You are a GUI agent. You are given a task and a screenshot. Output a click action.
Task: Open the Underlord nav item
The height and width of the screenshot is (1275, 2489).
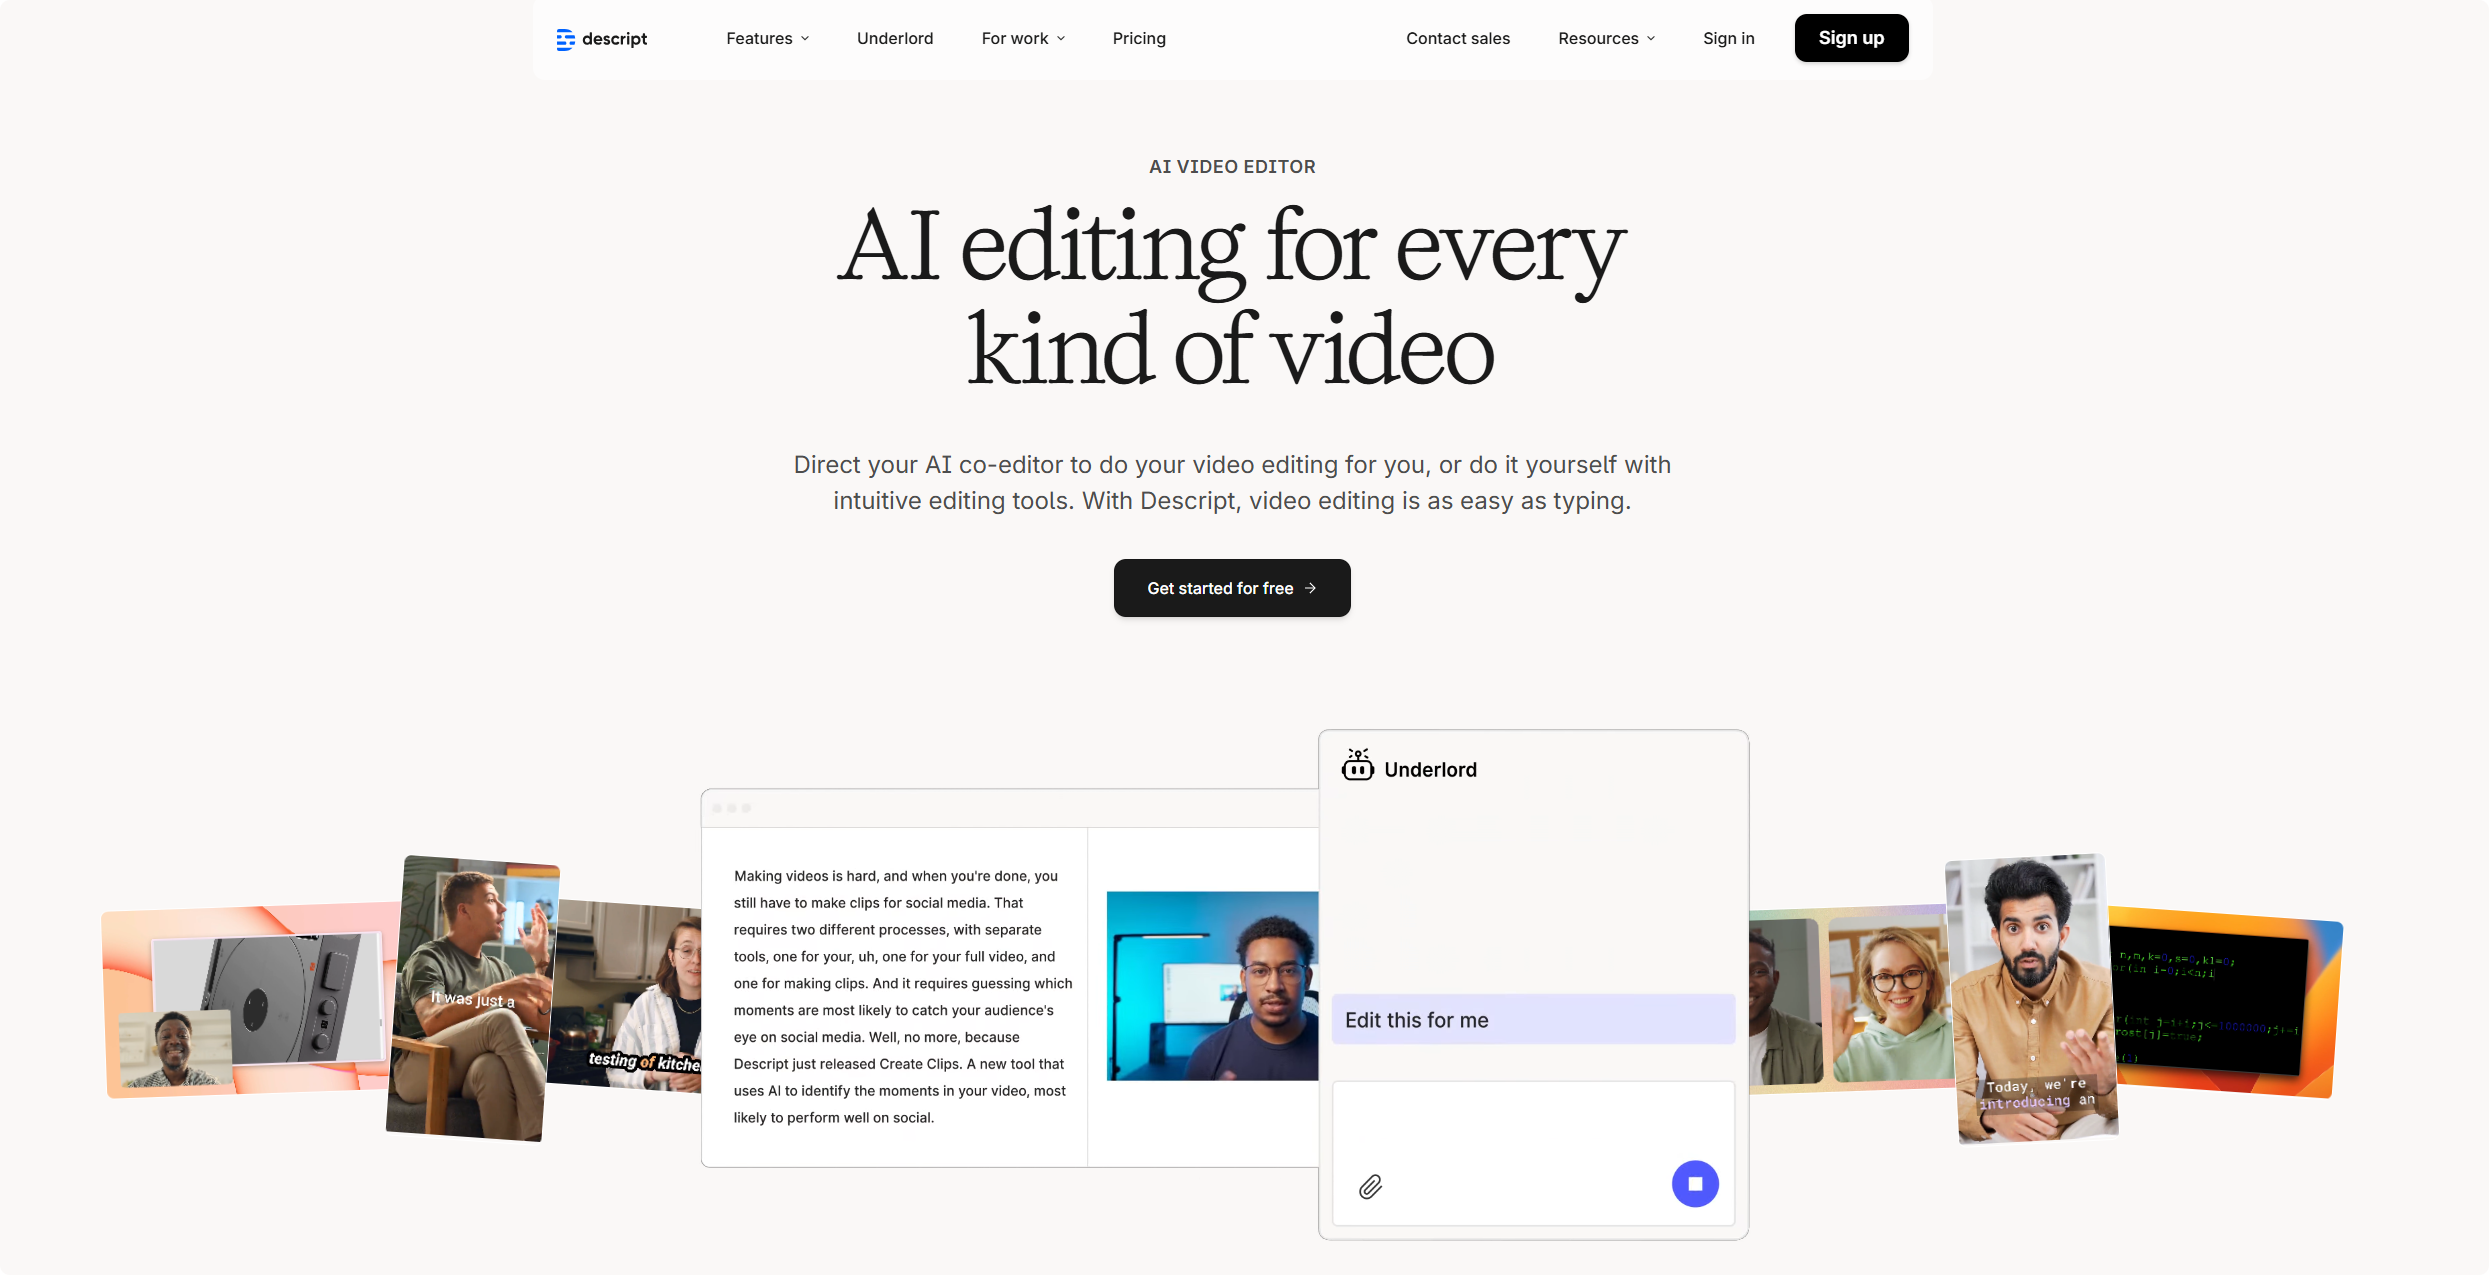pyautogui.click(x=894, y=38)
